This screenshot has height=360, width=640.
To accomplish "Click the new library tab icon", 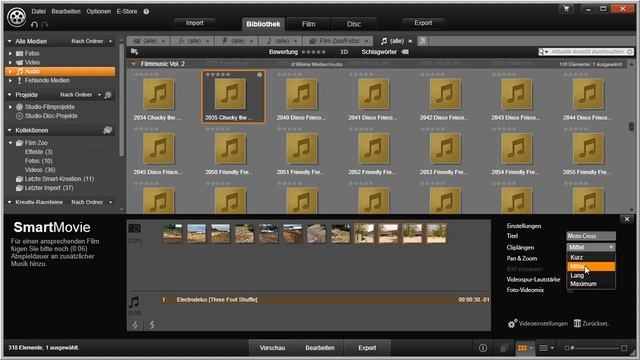I will 422,41.
